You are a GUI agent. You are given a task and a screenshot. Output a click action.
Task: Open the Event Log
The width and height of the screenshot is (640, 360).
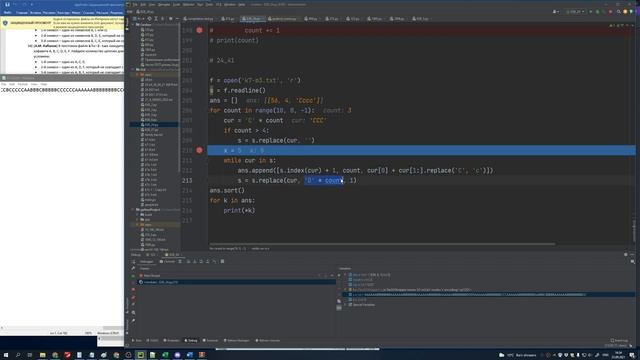tap(620, 340)
